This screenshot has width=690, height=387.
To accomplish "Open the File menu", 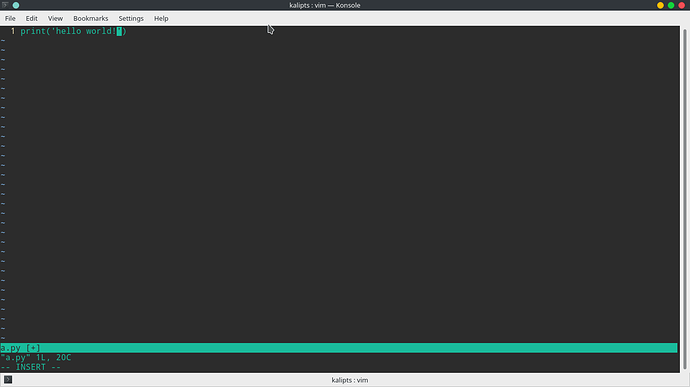I will point(10,18).
